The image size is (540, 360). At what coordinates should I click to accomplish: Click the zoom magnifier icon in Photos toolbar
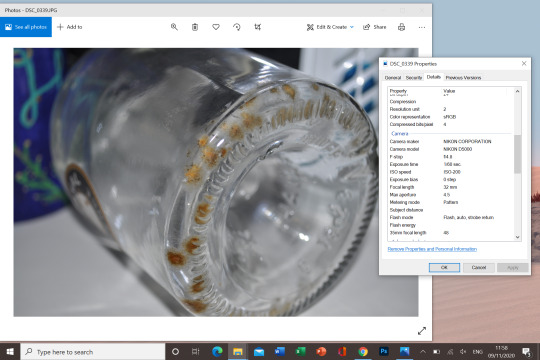coord(174,27)
